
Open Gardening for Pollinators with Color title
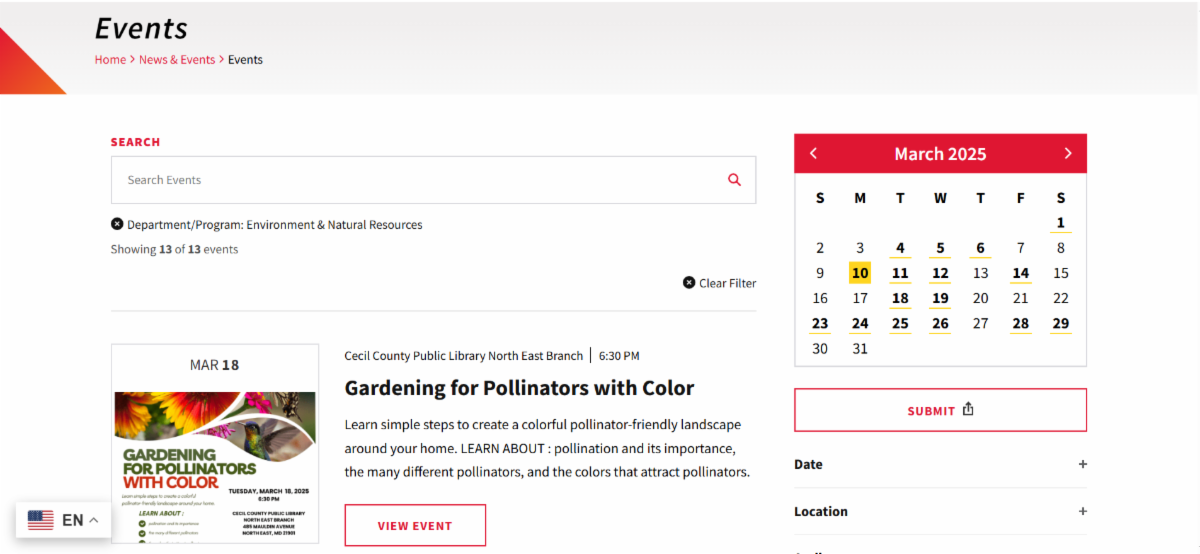[x=519, y=388]
